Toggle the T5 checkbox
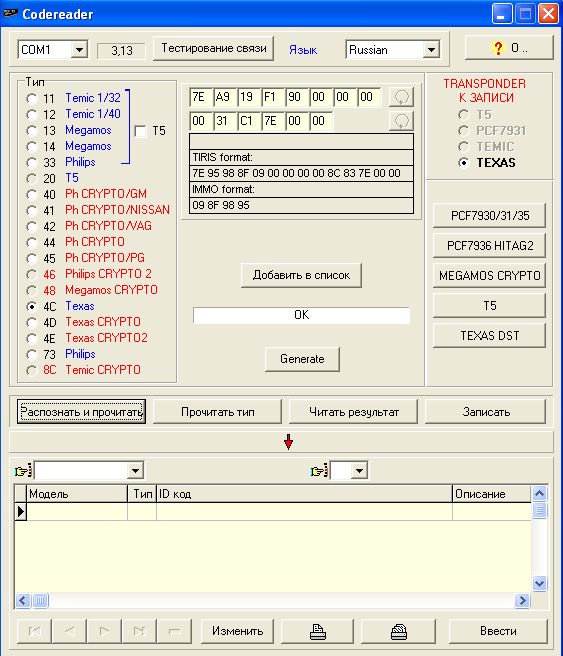 point(141,131)
